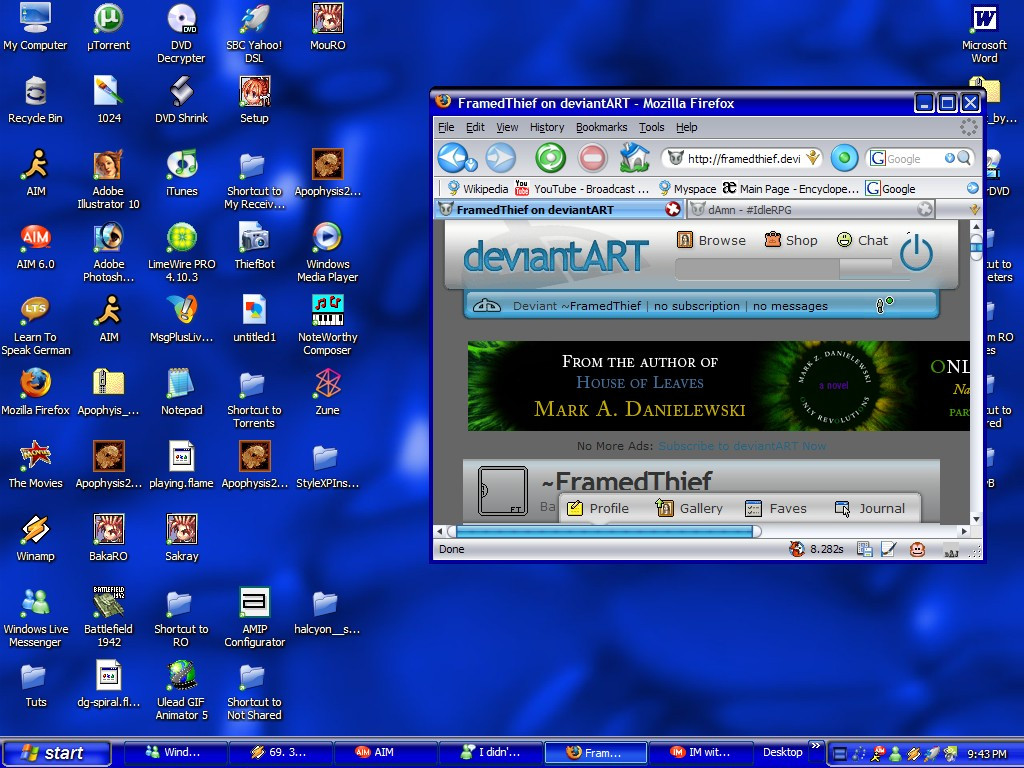Screen dimensions: 1024x768
Task: Open the YouTube - Broadcast bookmark
Action: (583, 189)
